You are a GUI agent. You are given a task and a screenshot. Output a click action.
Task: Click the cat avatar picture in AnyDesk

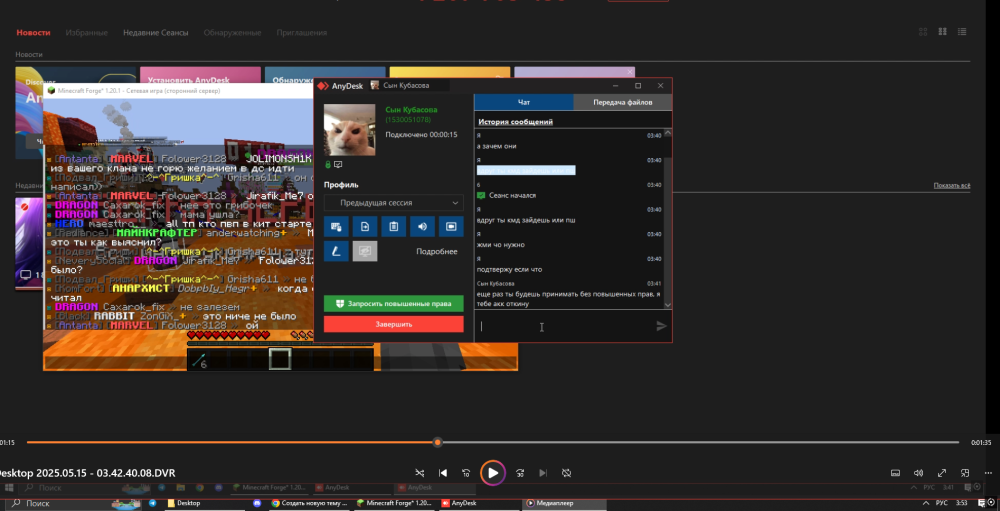349,130
